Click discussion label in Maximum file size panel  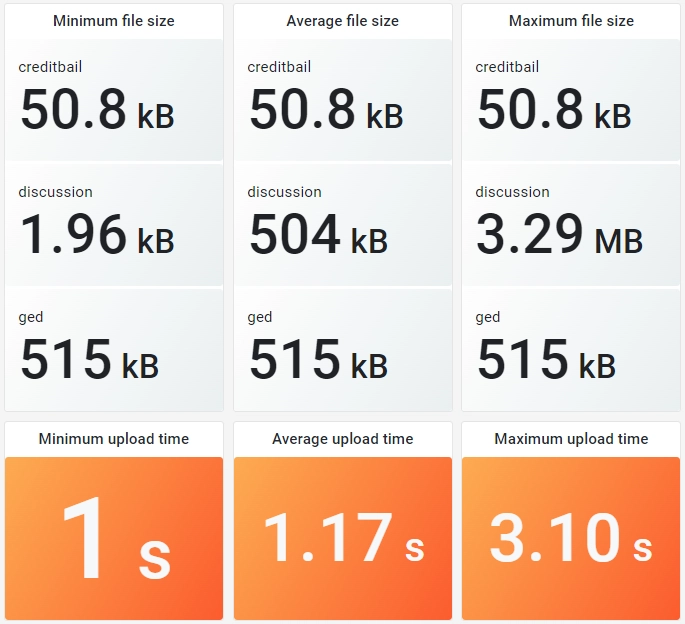512,192
